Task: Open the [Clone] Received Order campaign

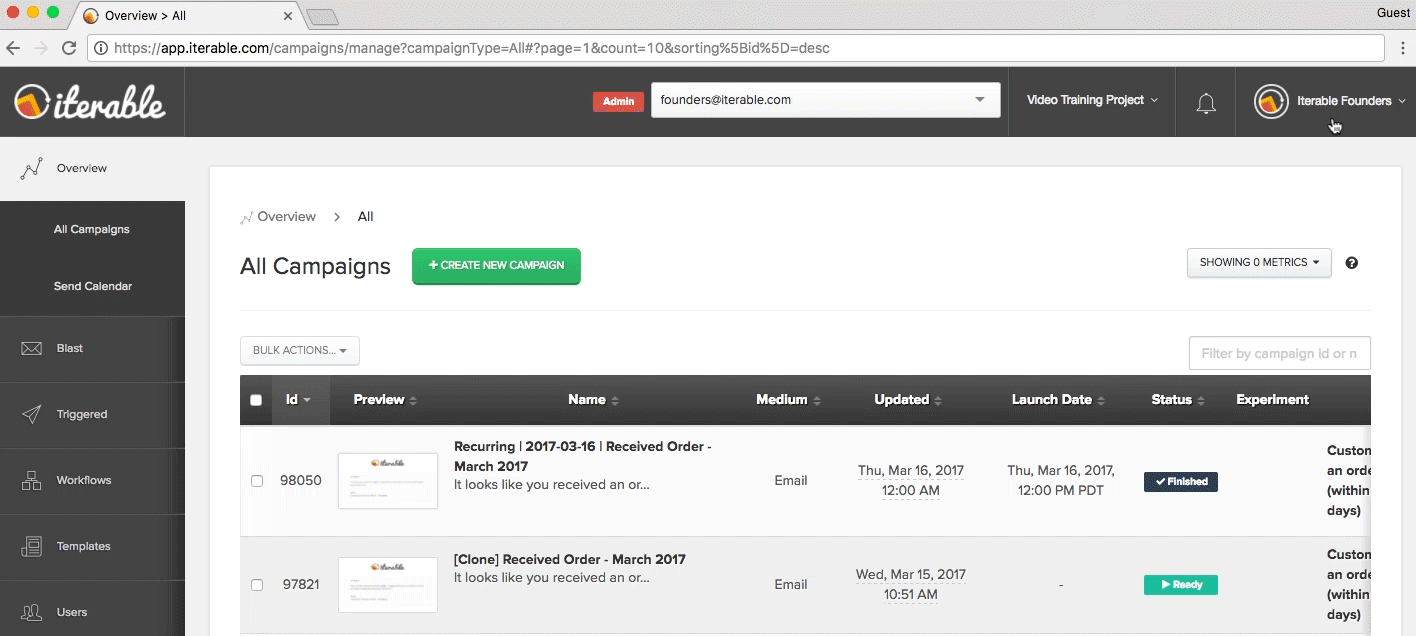Action: coord(570,559)
